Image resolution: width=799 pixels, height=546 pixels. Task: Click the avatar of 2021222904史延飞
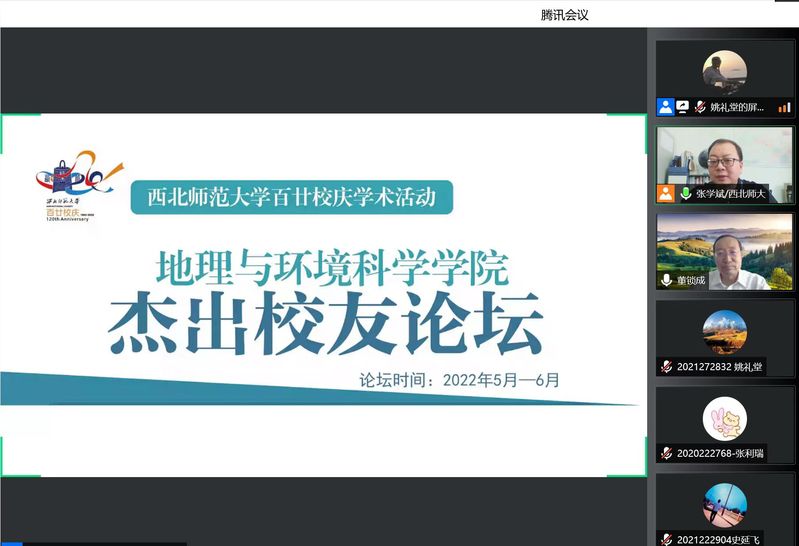[x=725, y=505]
